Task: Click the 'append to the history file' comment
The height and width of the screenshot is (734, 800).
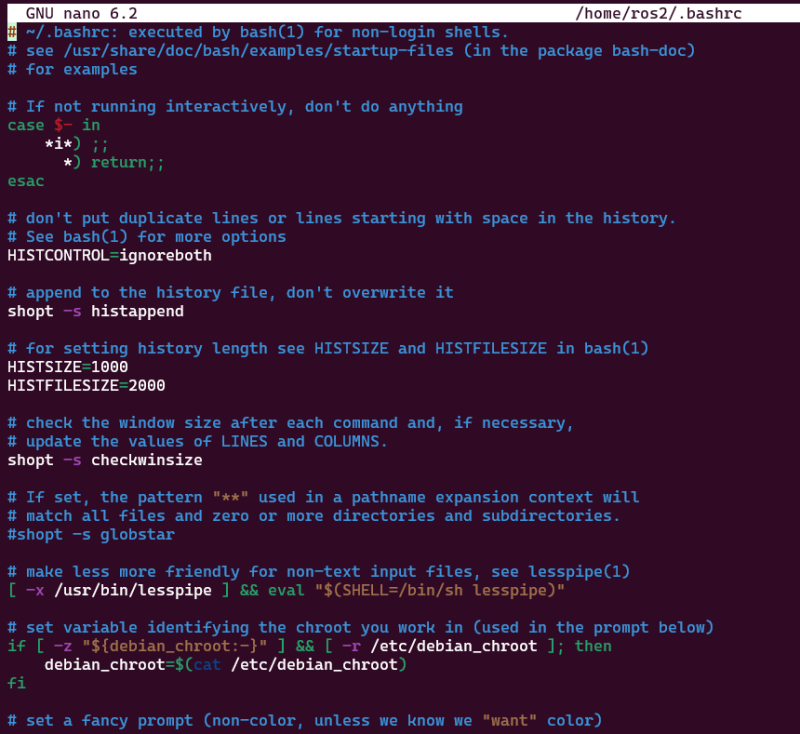Action: click(x=230, y=292)
